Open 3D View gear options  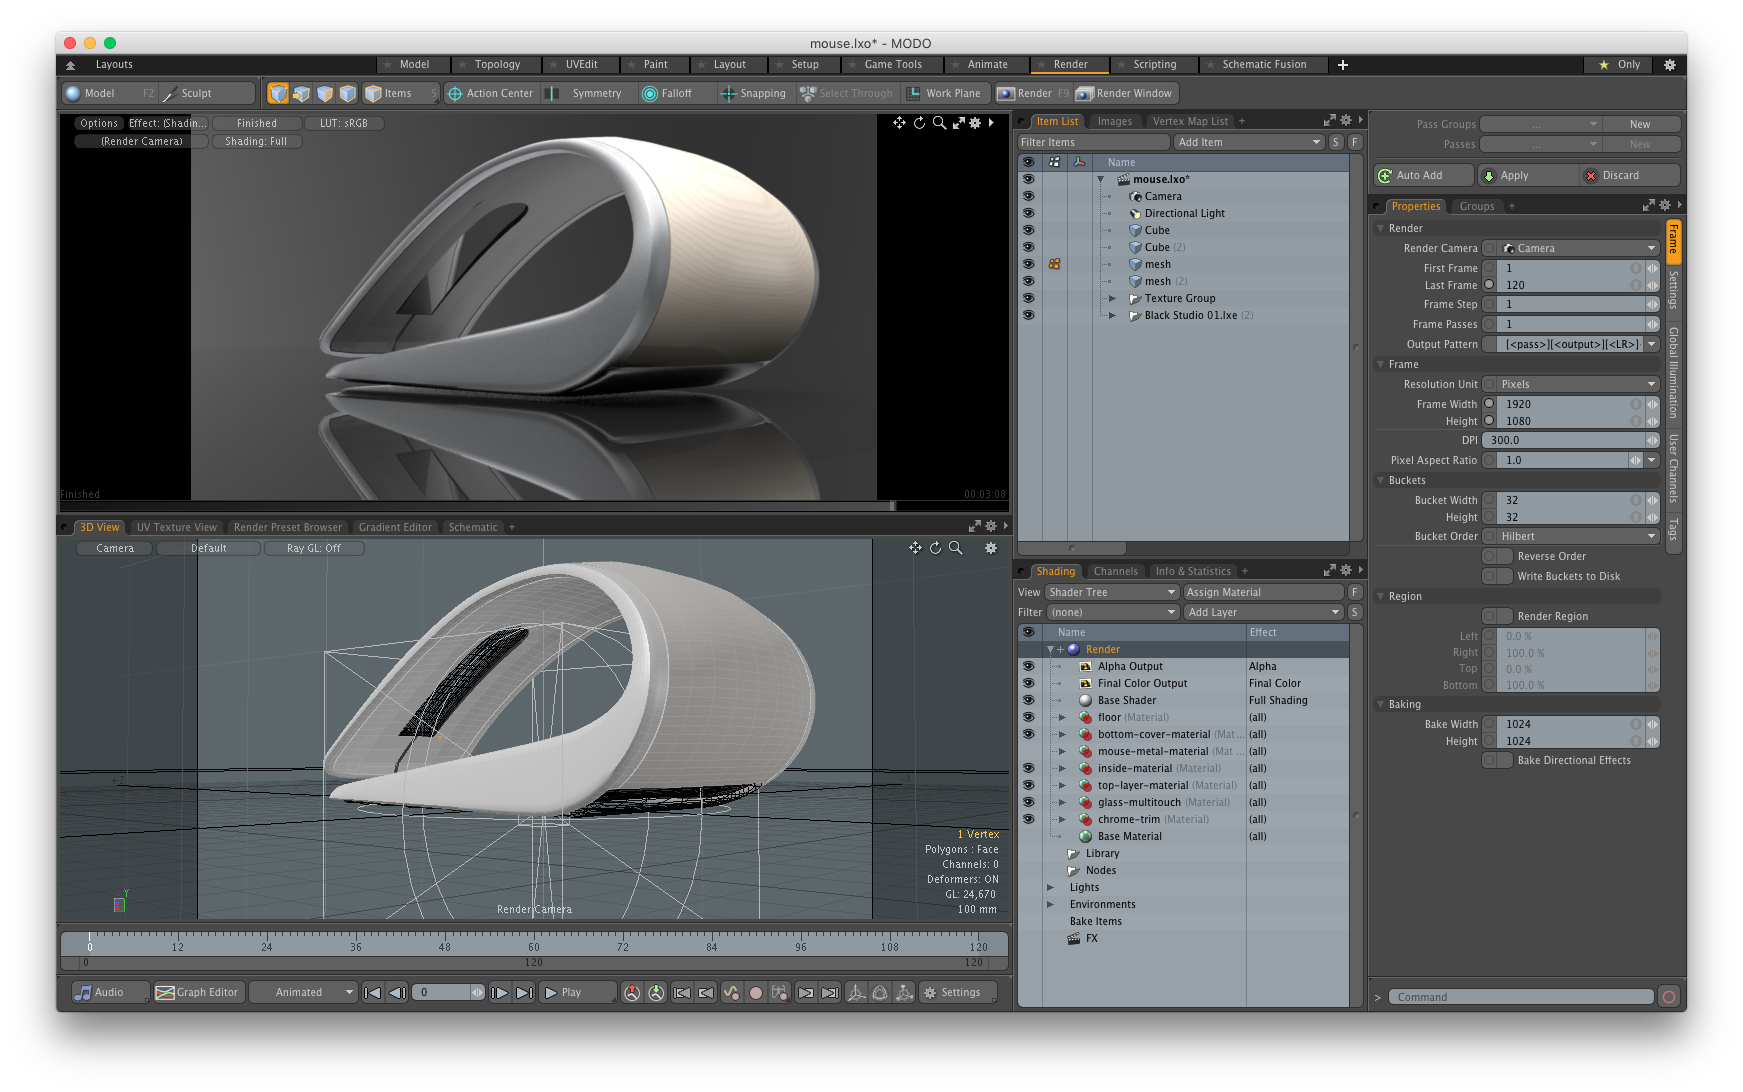pyautogui.click(x=991, y=548)
